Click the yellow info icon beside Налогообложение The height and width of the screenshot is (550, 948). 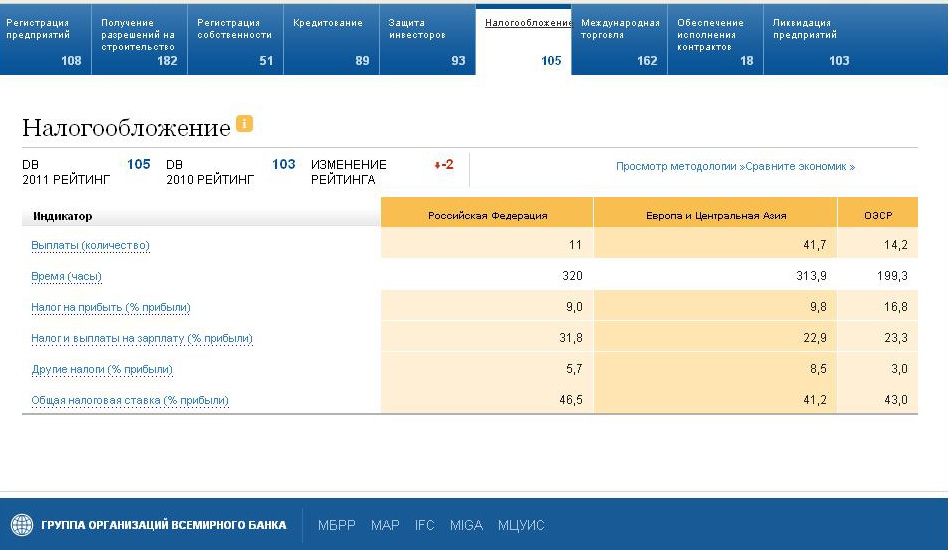244,125
